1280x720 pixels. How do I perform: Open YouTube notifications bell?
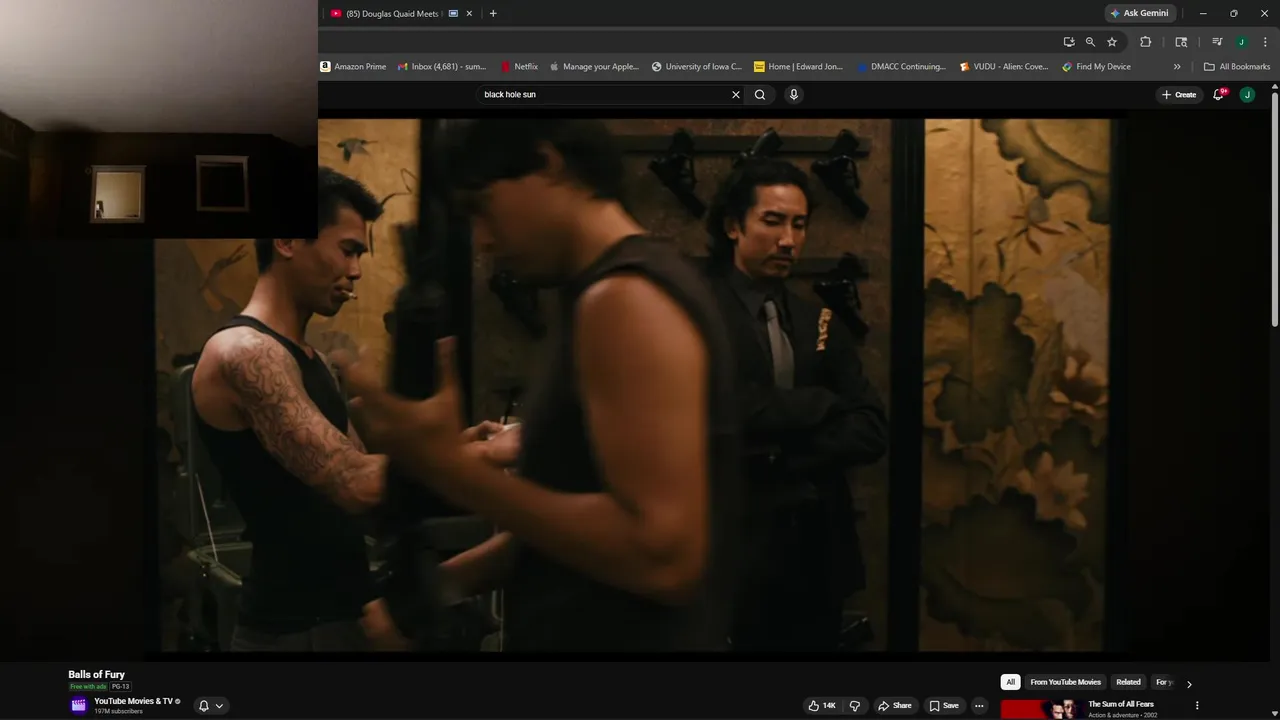click(1219, 95)
